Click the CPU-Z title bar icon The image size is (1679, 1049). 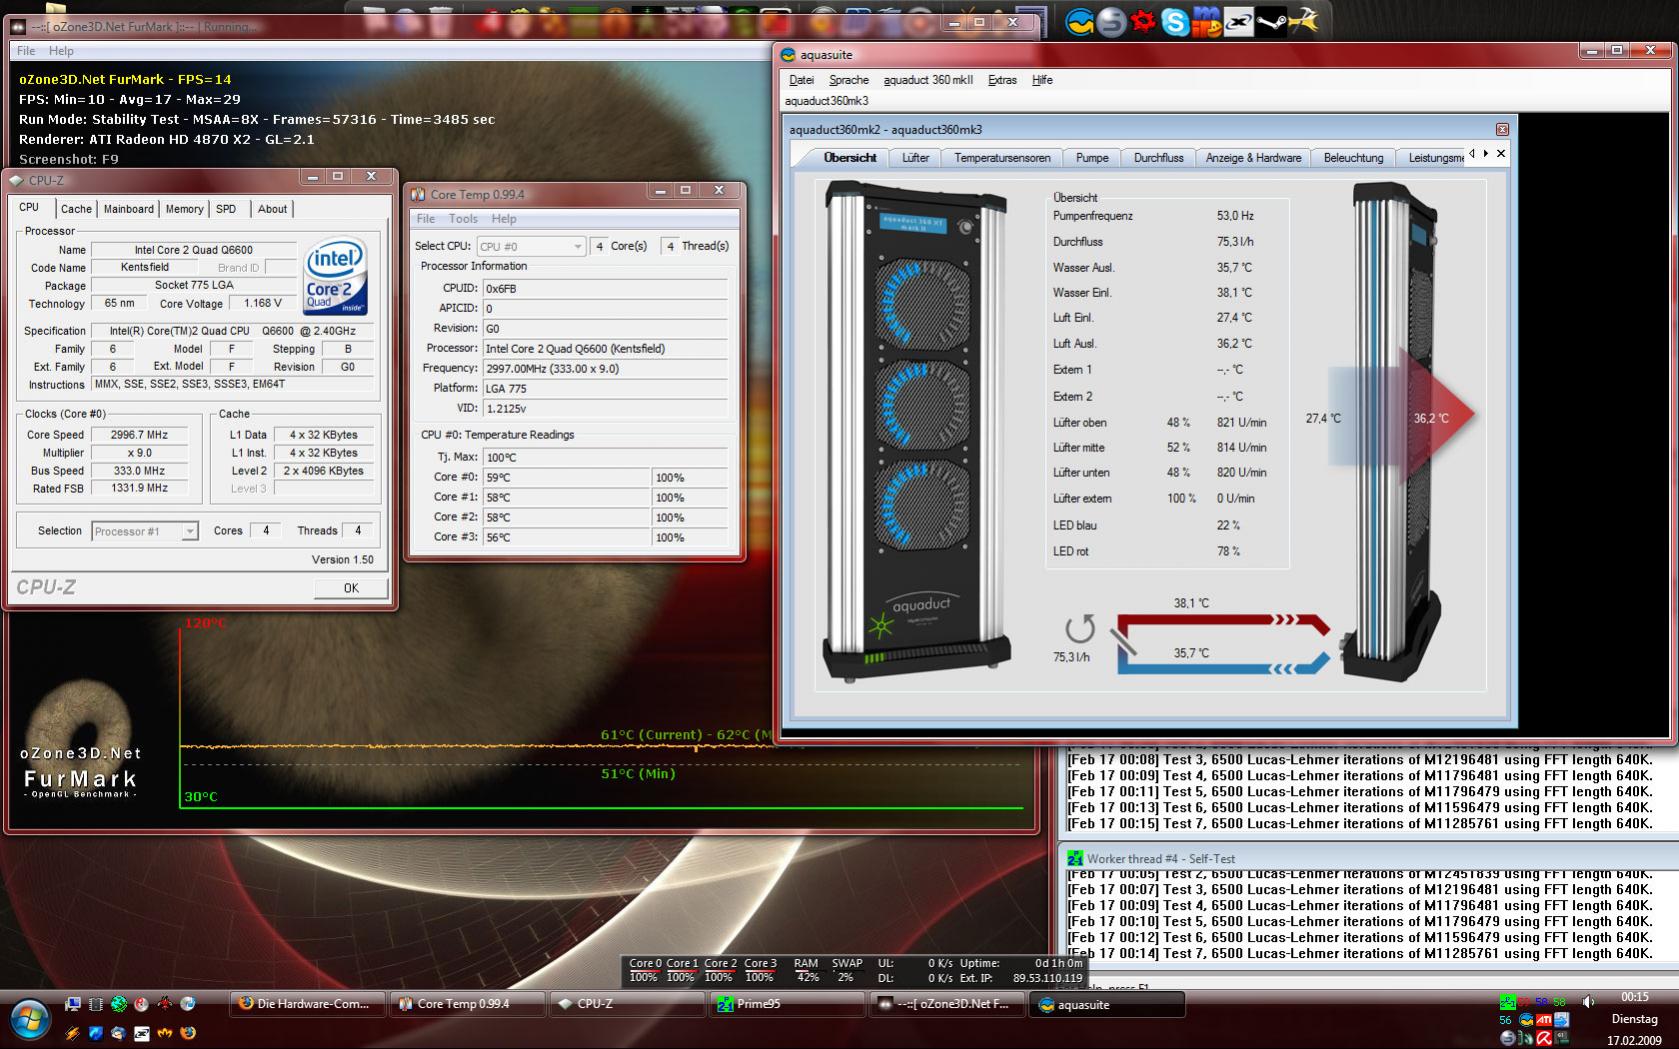pyautogui.click(x=16, y=180)
